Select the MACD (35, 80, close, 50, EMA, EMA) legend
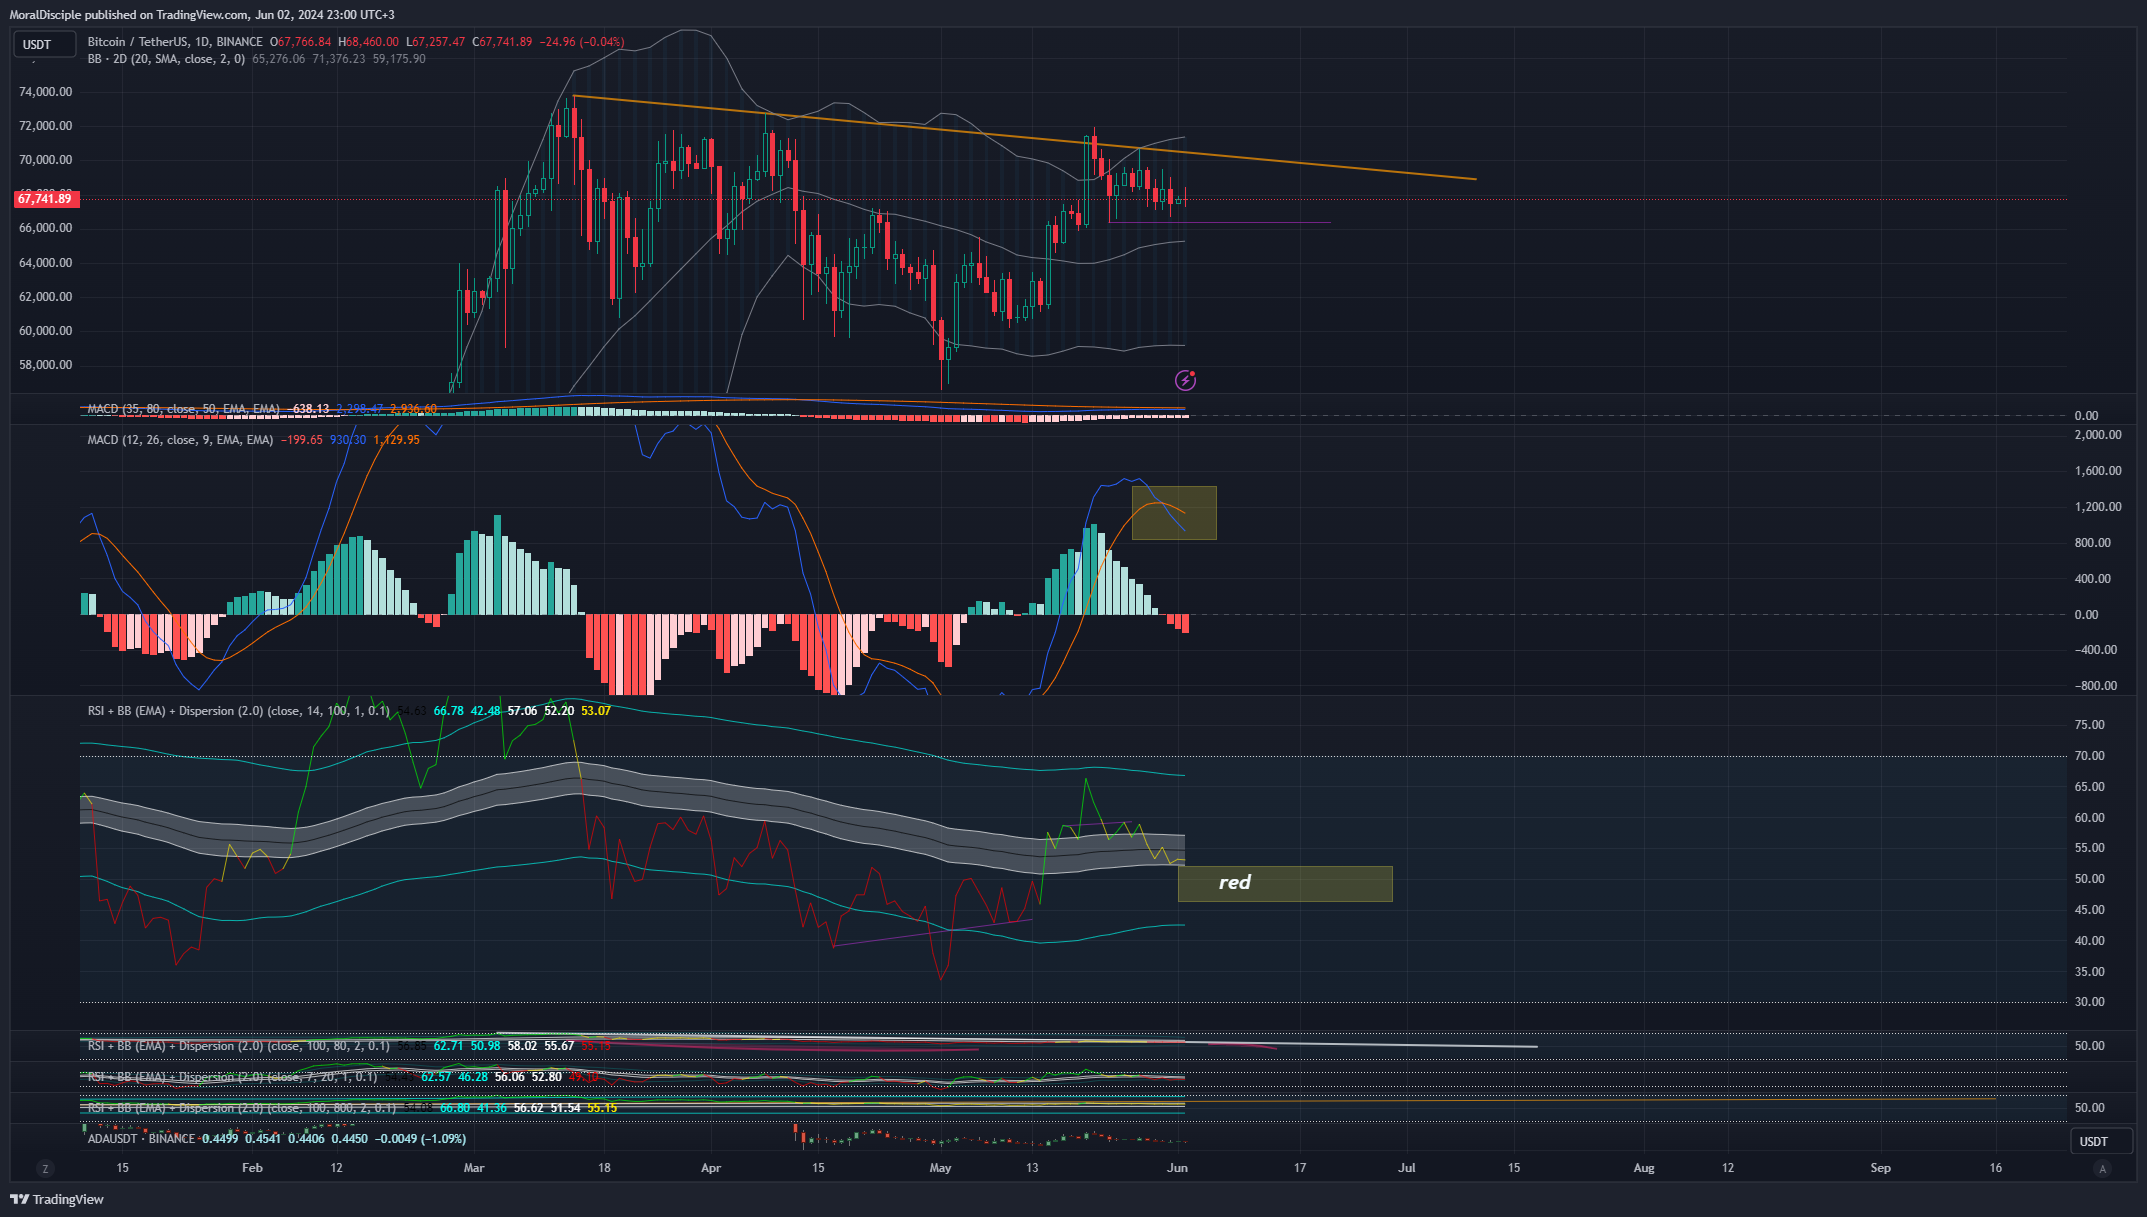Screen dimensions: 2147x1217 click(x=184, y=409)
